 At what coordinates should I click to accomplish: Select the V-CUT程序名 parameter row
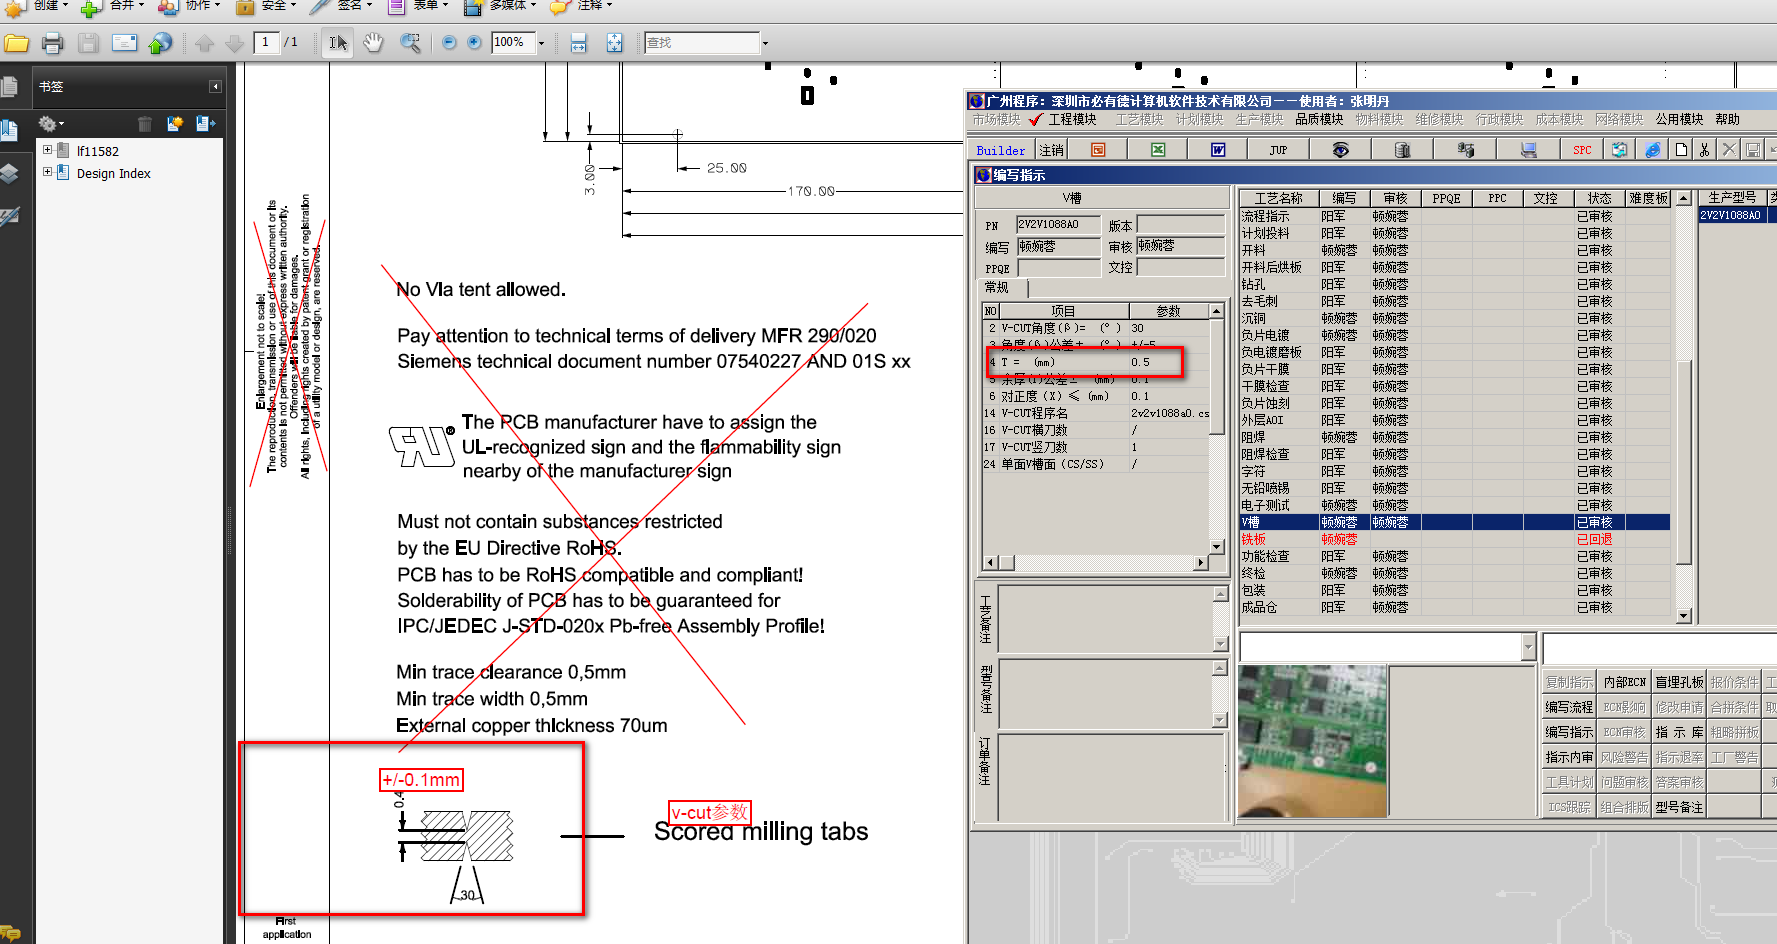coord(1095,413)
